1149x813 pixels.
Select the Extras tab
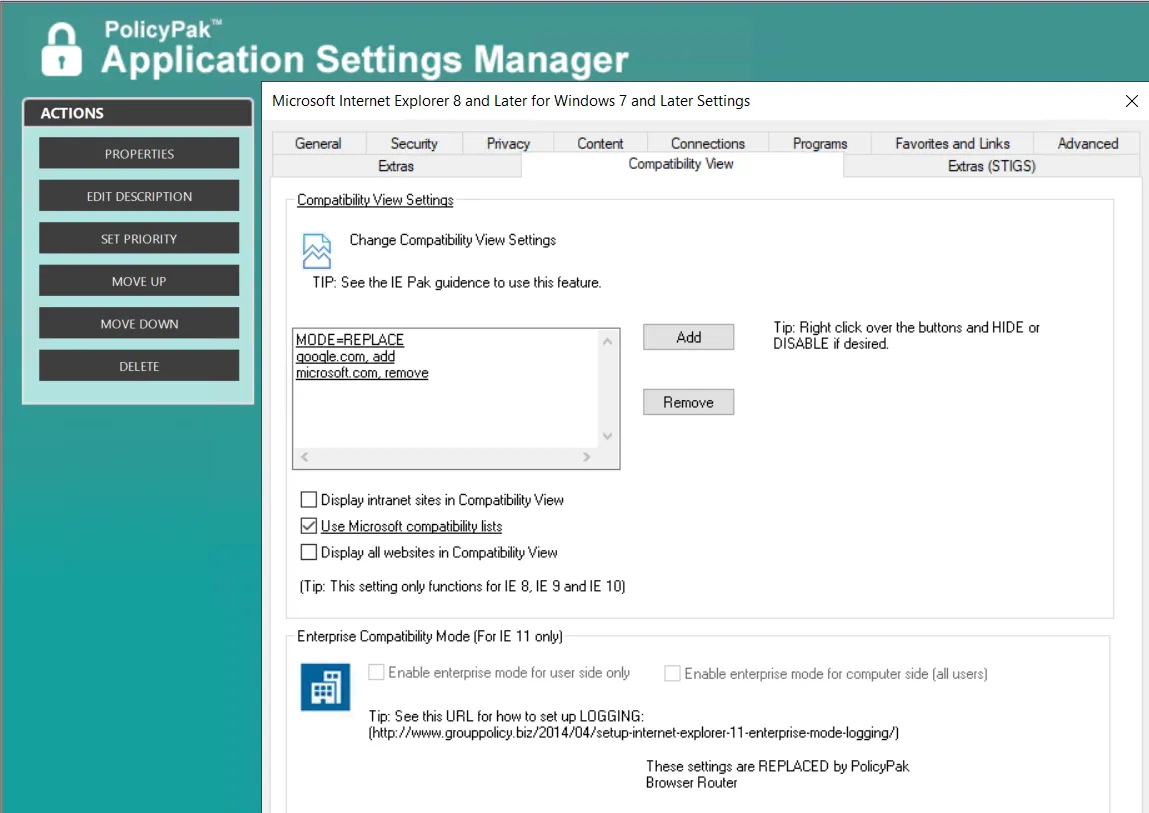tap(396, 166)
